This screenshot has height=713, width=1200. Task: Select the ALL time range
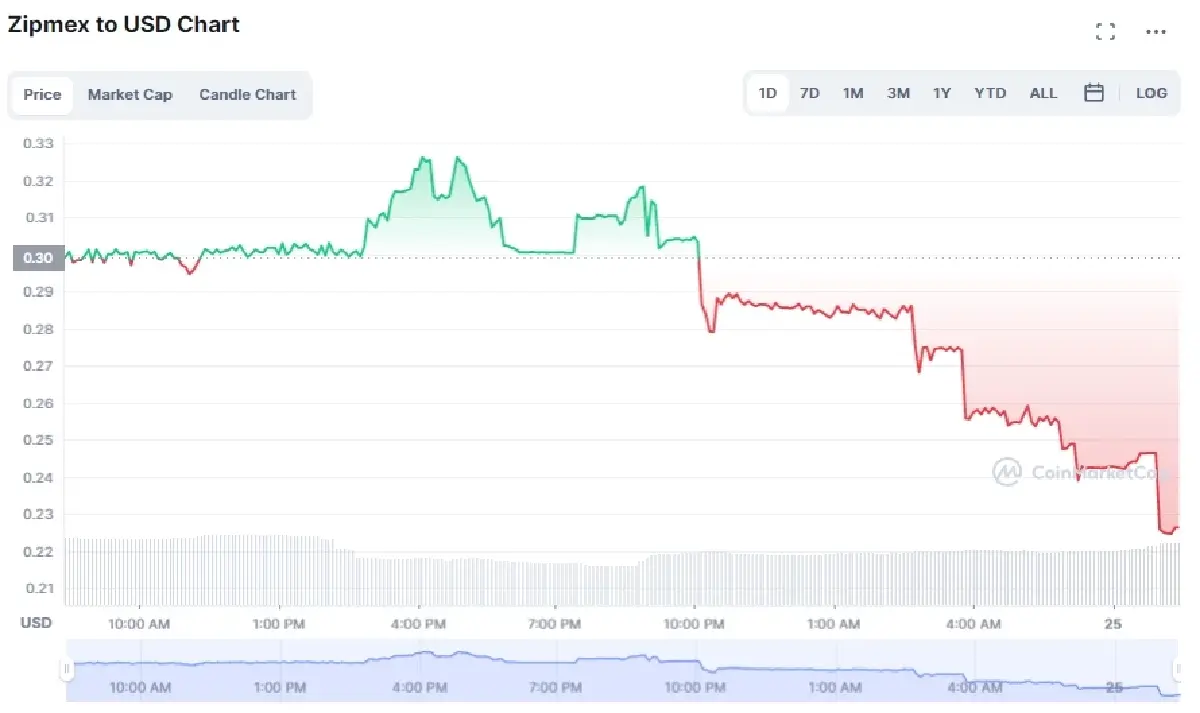click(x=1043, y=92)
